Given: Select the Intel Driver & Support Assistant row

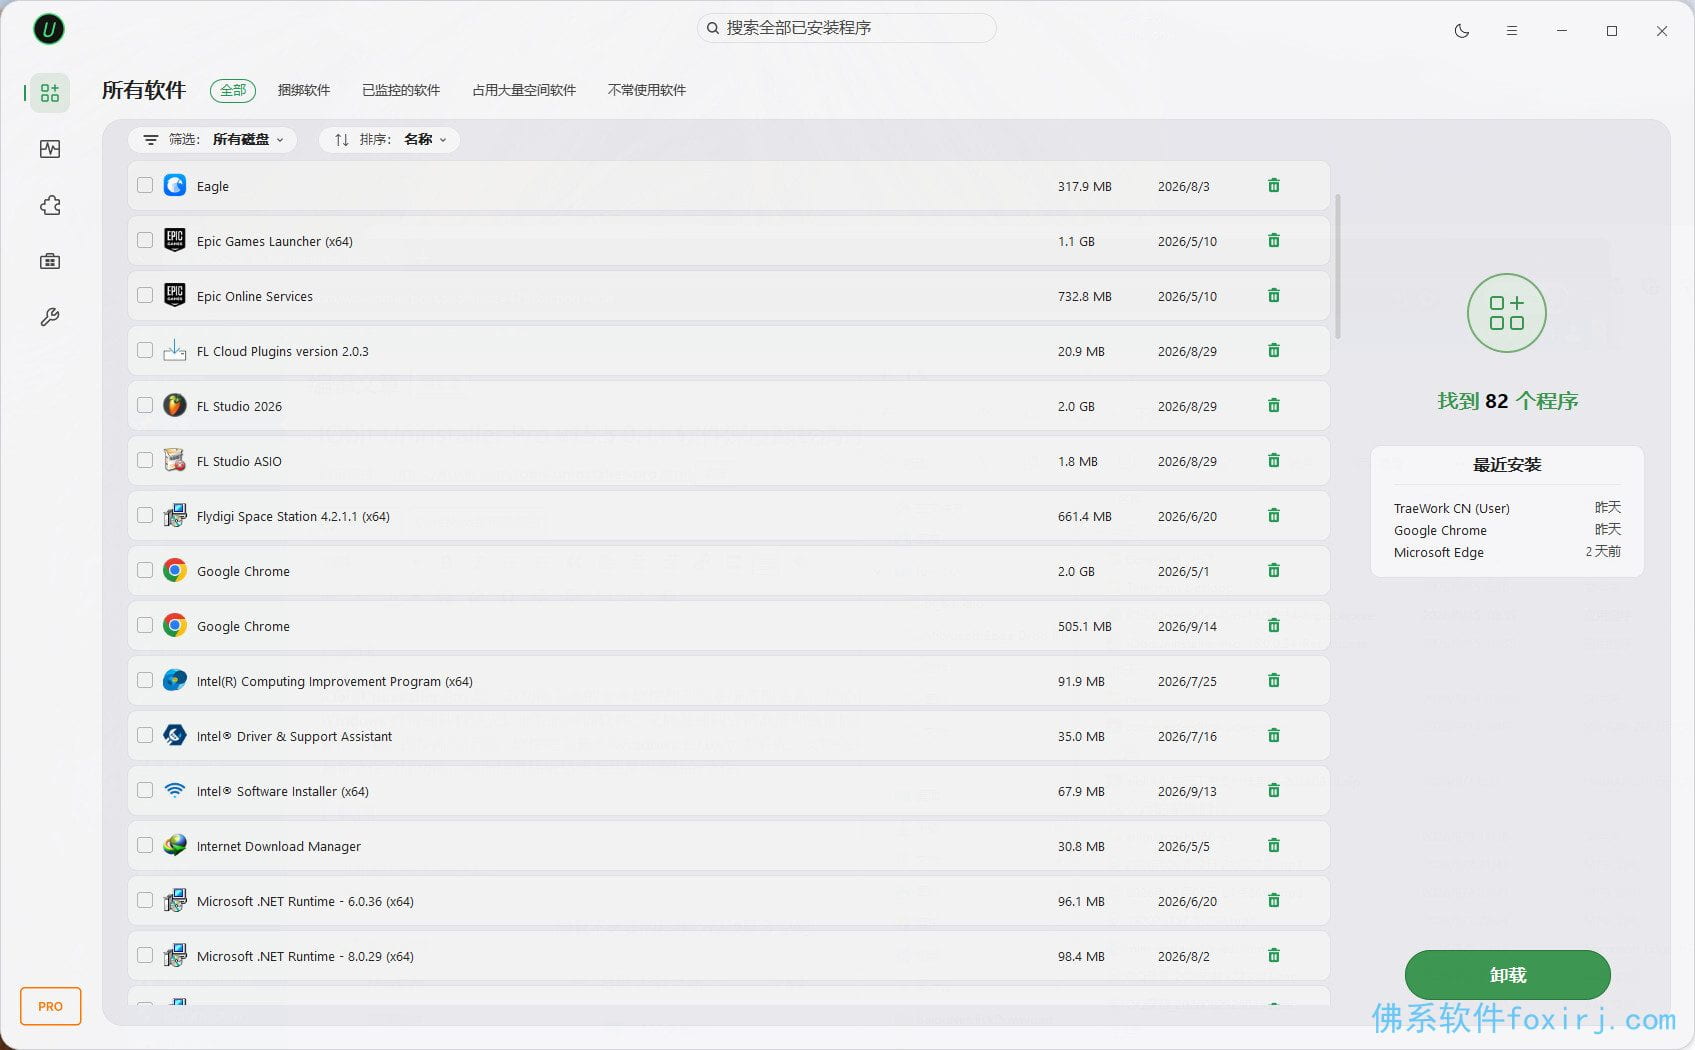Looking at the screenshot, I should pos(729,735).
